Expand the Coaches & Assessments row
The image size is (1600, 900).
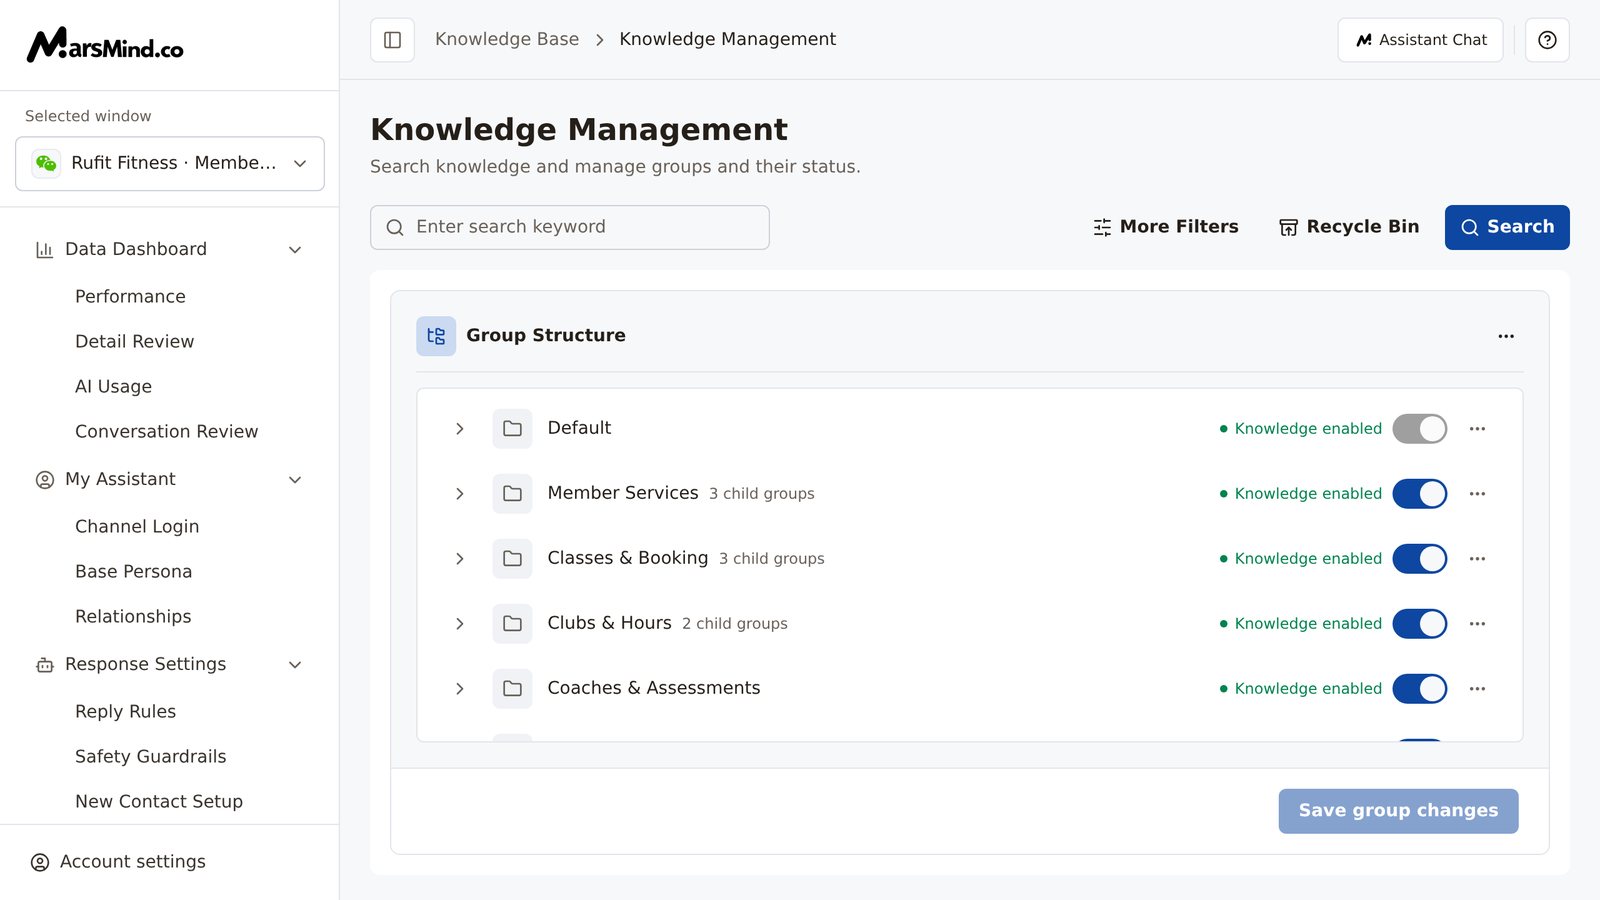pyautogui.click(x=460, y=689)
